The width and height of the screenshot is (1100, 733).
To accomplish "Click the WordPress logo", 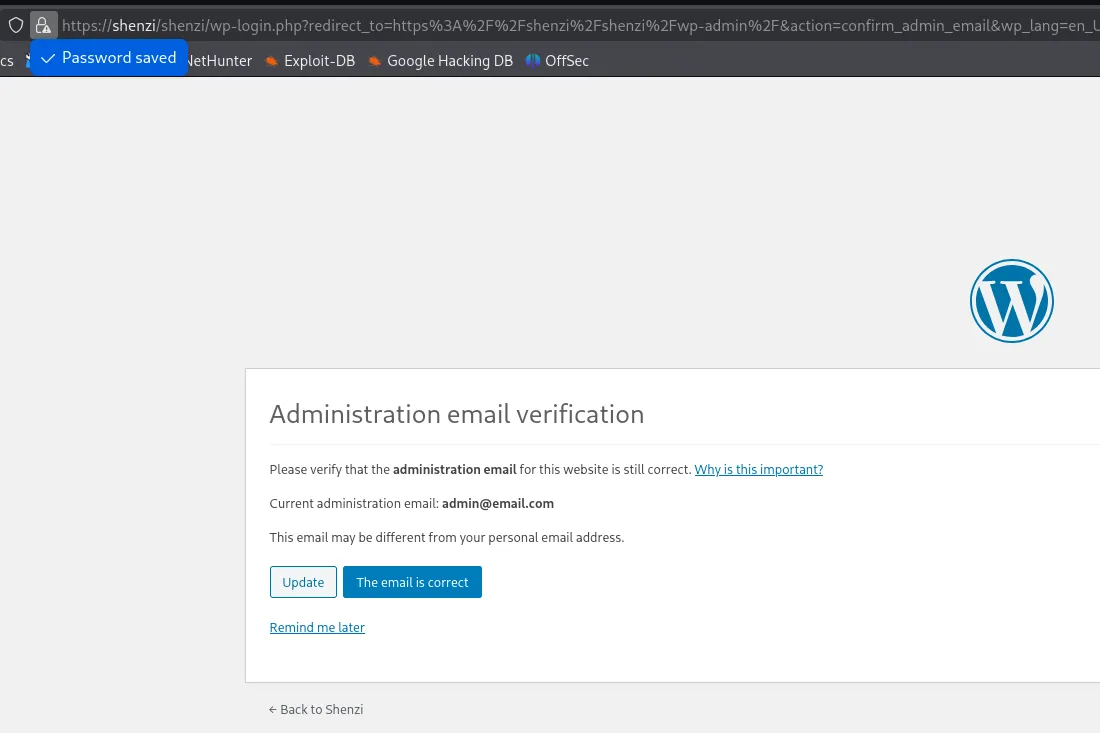I will point(1012,301).
